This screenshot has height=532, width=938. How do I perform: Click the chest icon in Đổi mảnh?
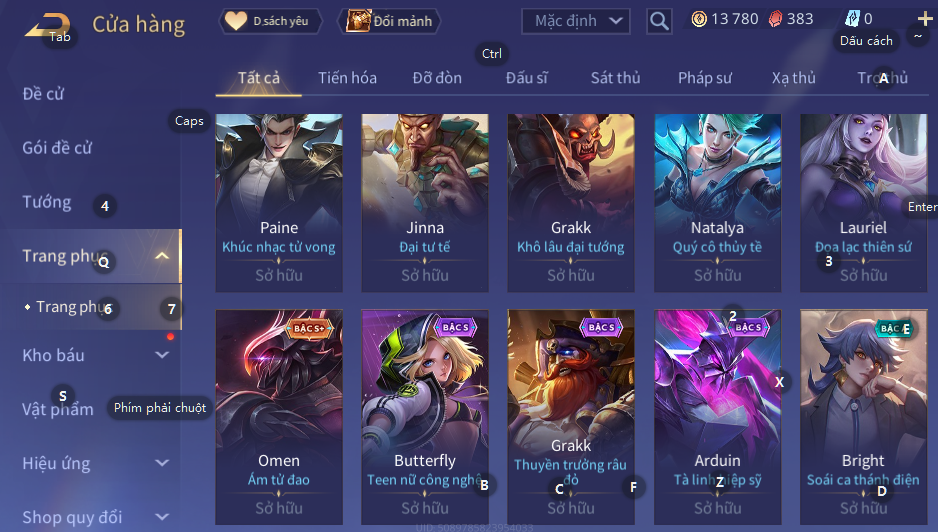tap(358, 21)
